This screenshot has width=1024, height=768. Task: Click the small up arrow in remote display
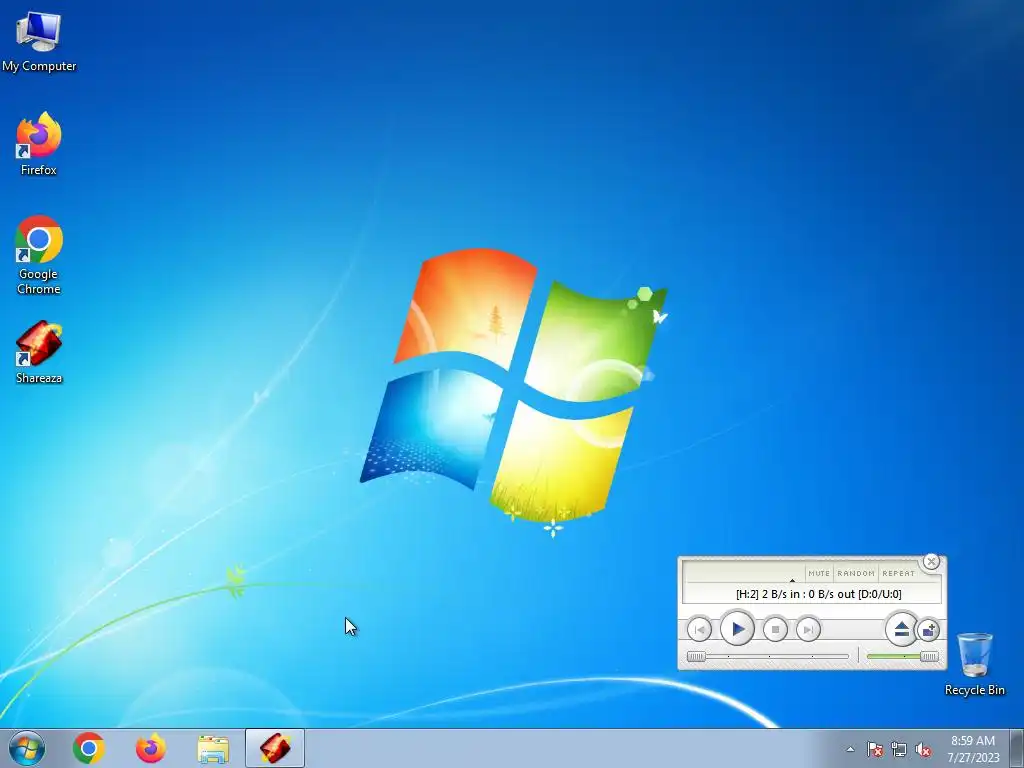(x=792, y=581)
